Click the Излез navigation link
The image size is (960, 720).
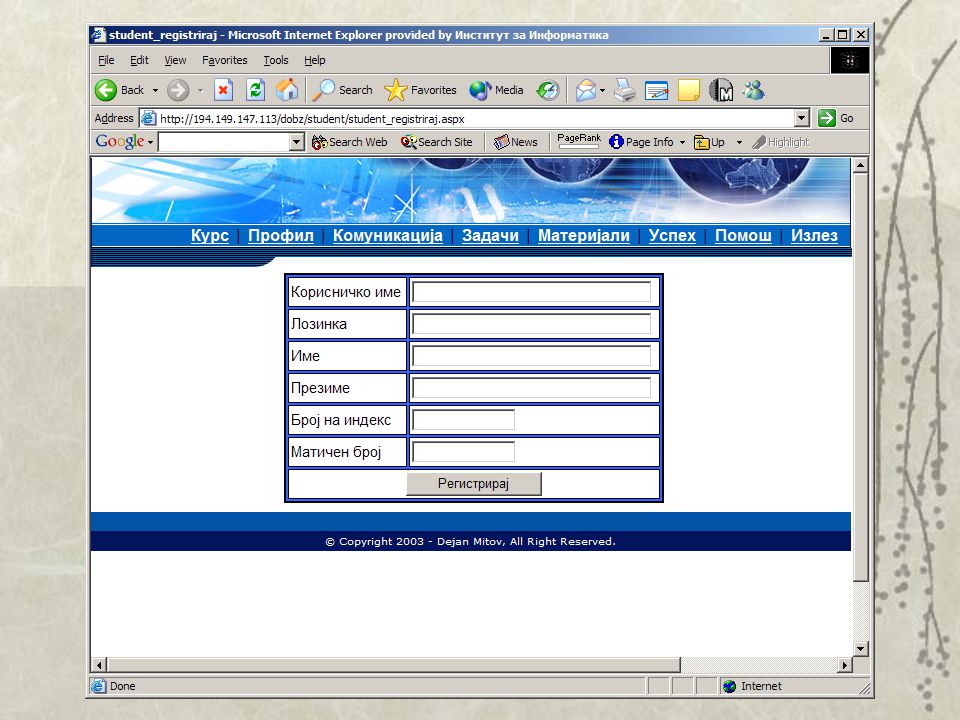(x=814, y=235)
